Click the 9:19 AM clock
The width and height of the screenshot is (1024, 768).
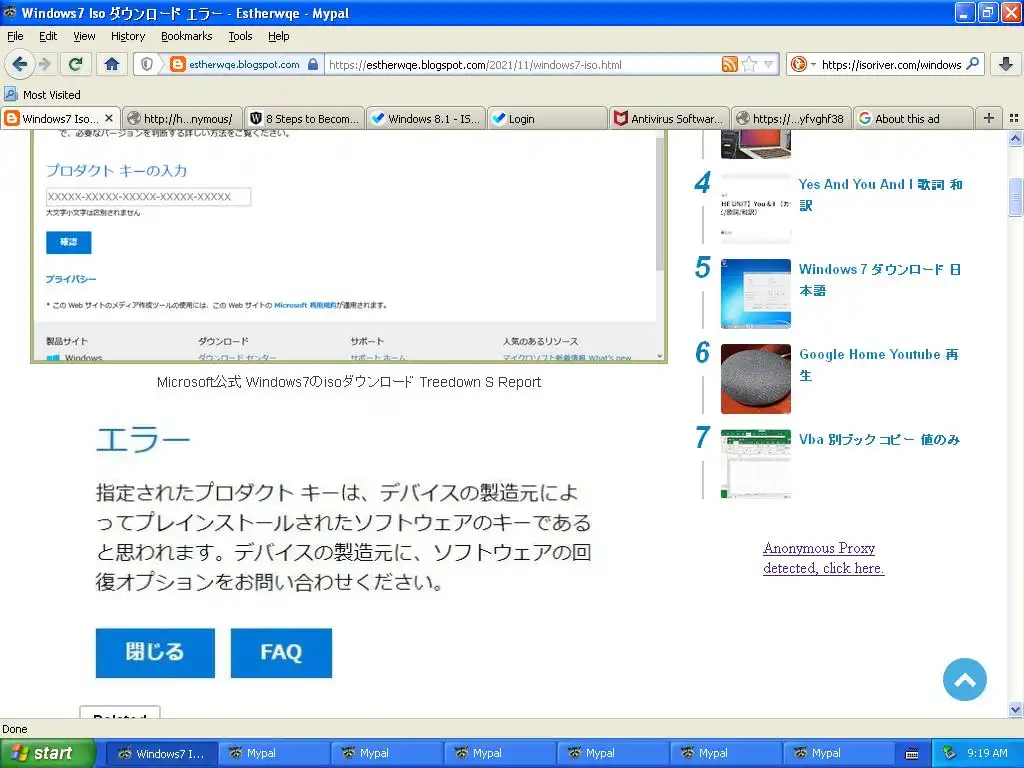click(987, 753)
